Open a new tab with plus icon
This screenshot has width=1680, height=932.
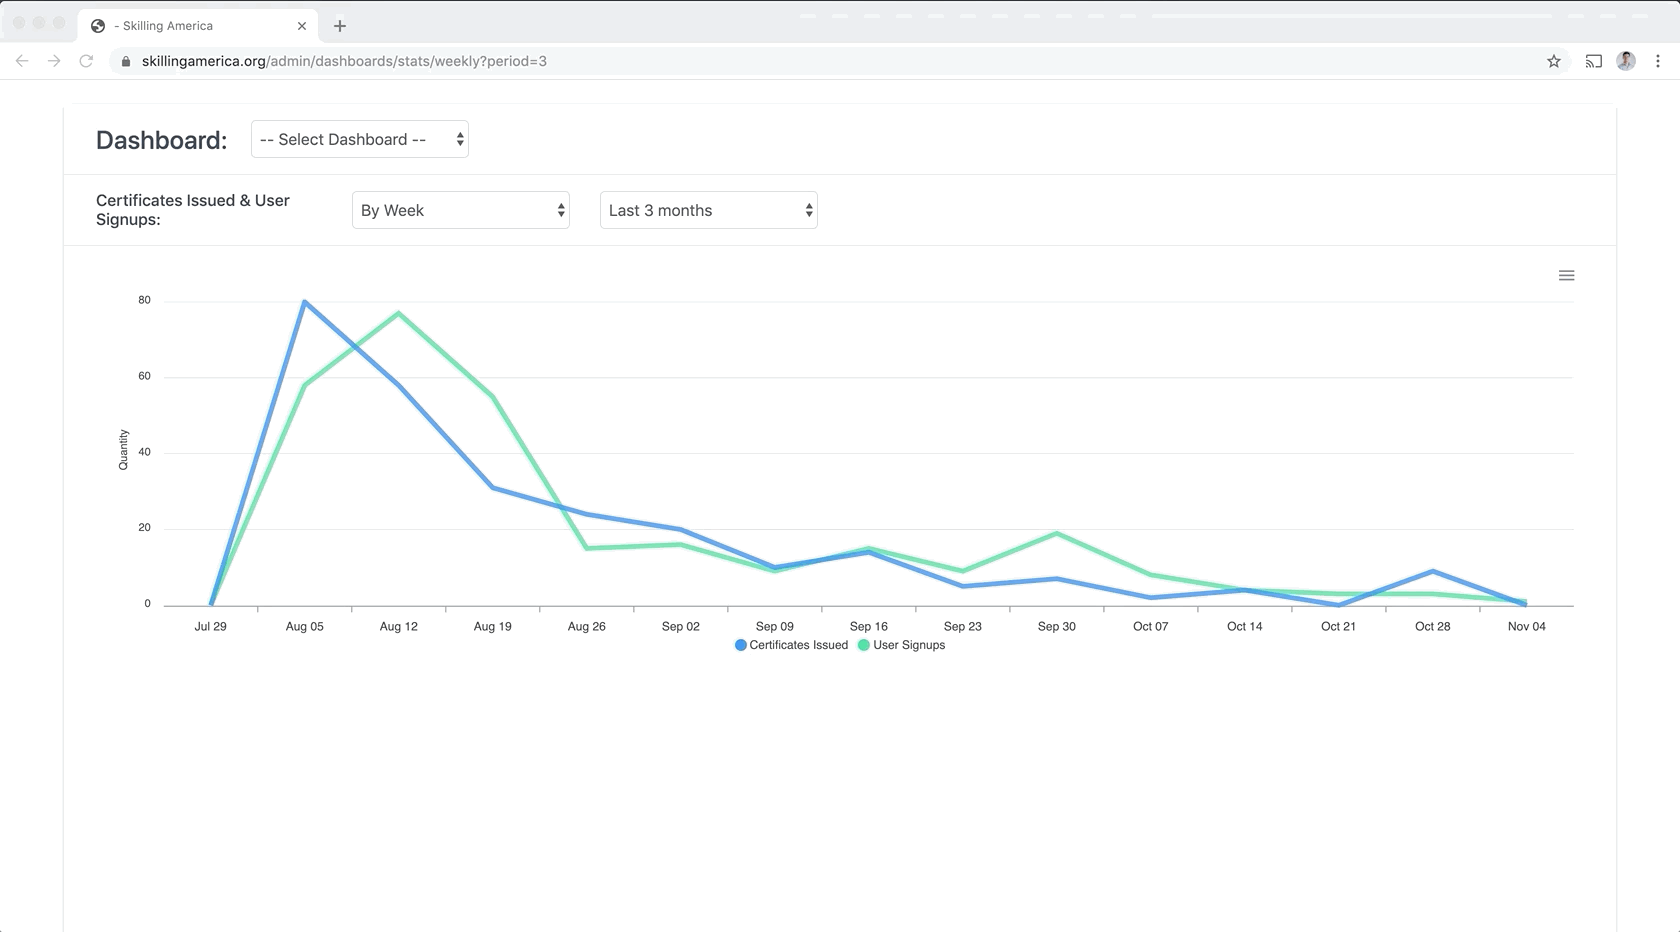coord(340,26)
